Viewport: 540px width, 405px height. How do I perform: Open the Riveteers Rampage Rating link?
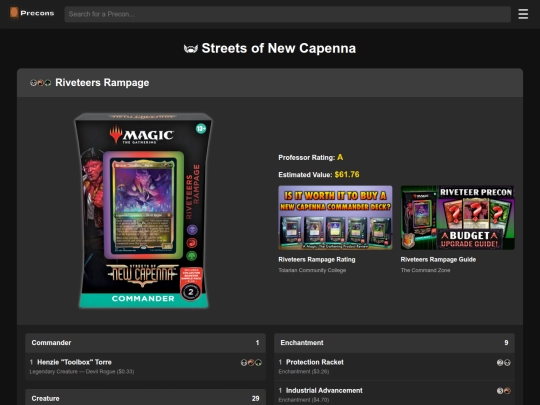tap(317, 259)
